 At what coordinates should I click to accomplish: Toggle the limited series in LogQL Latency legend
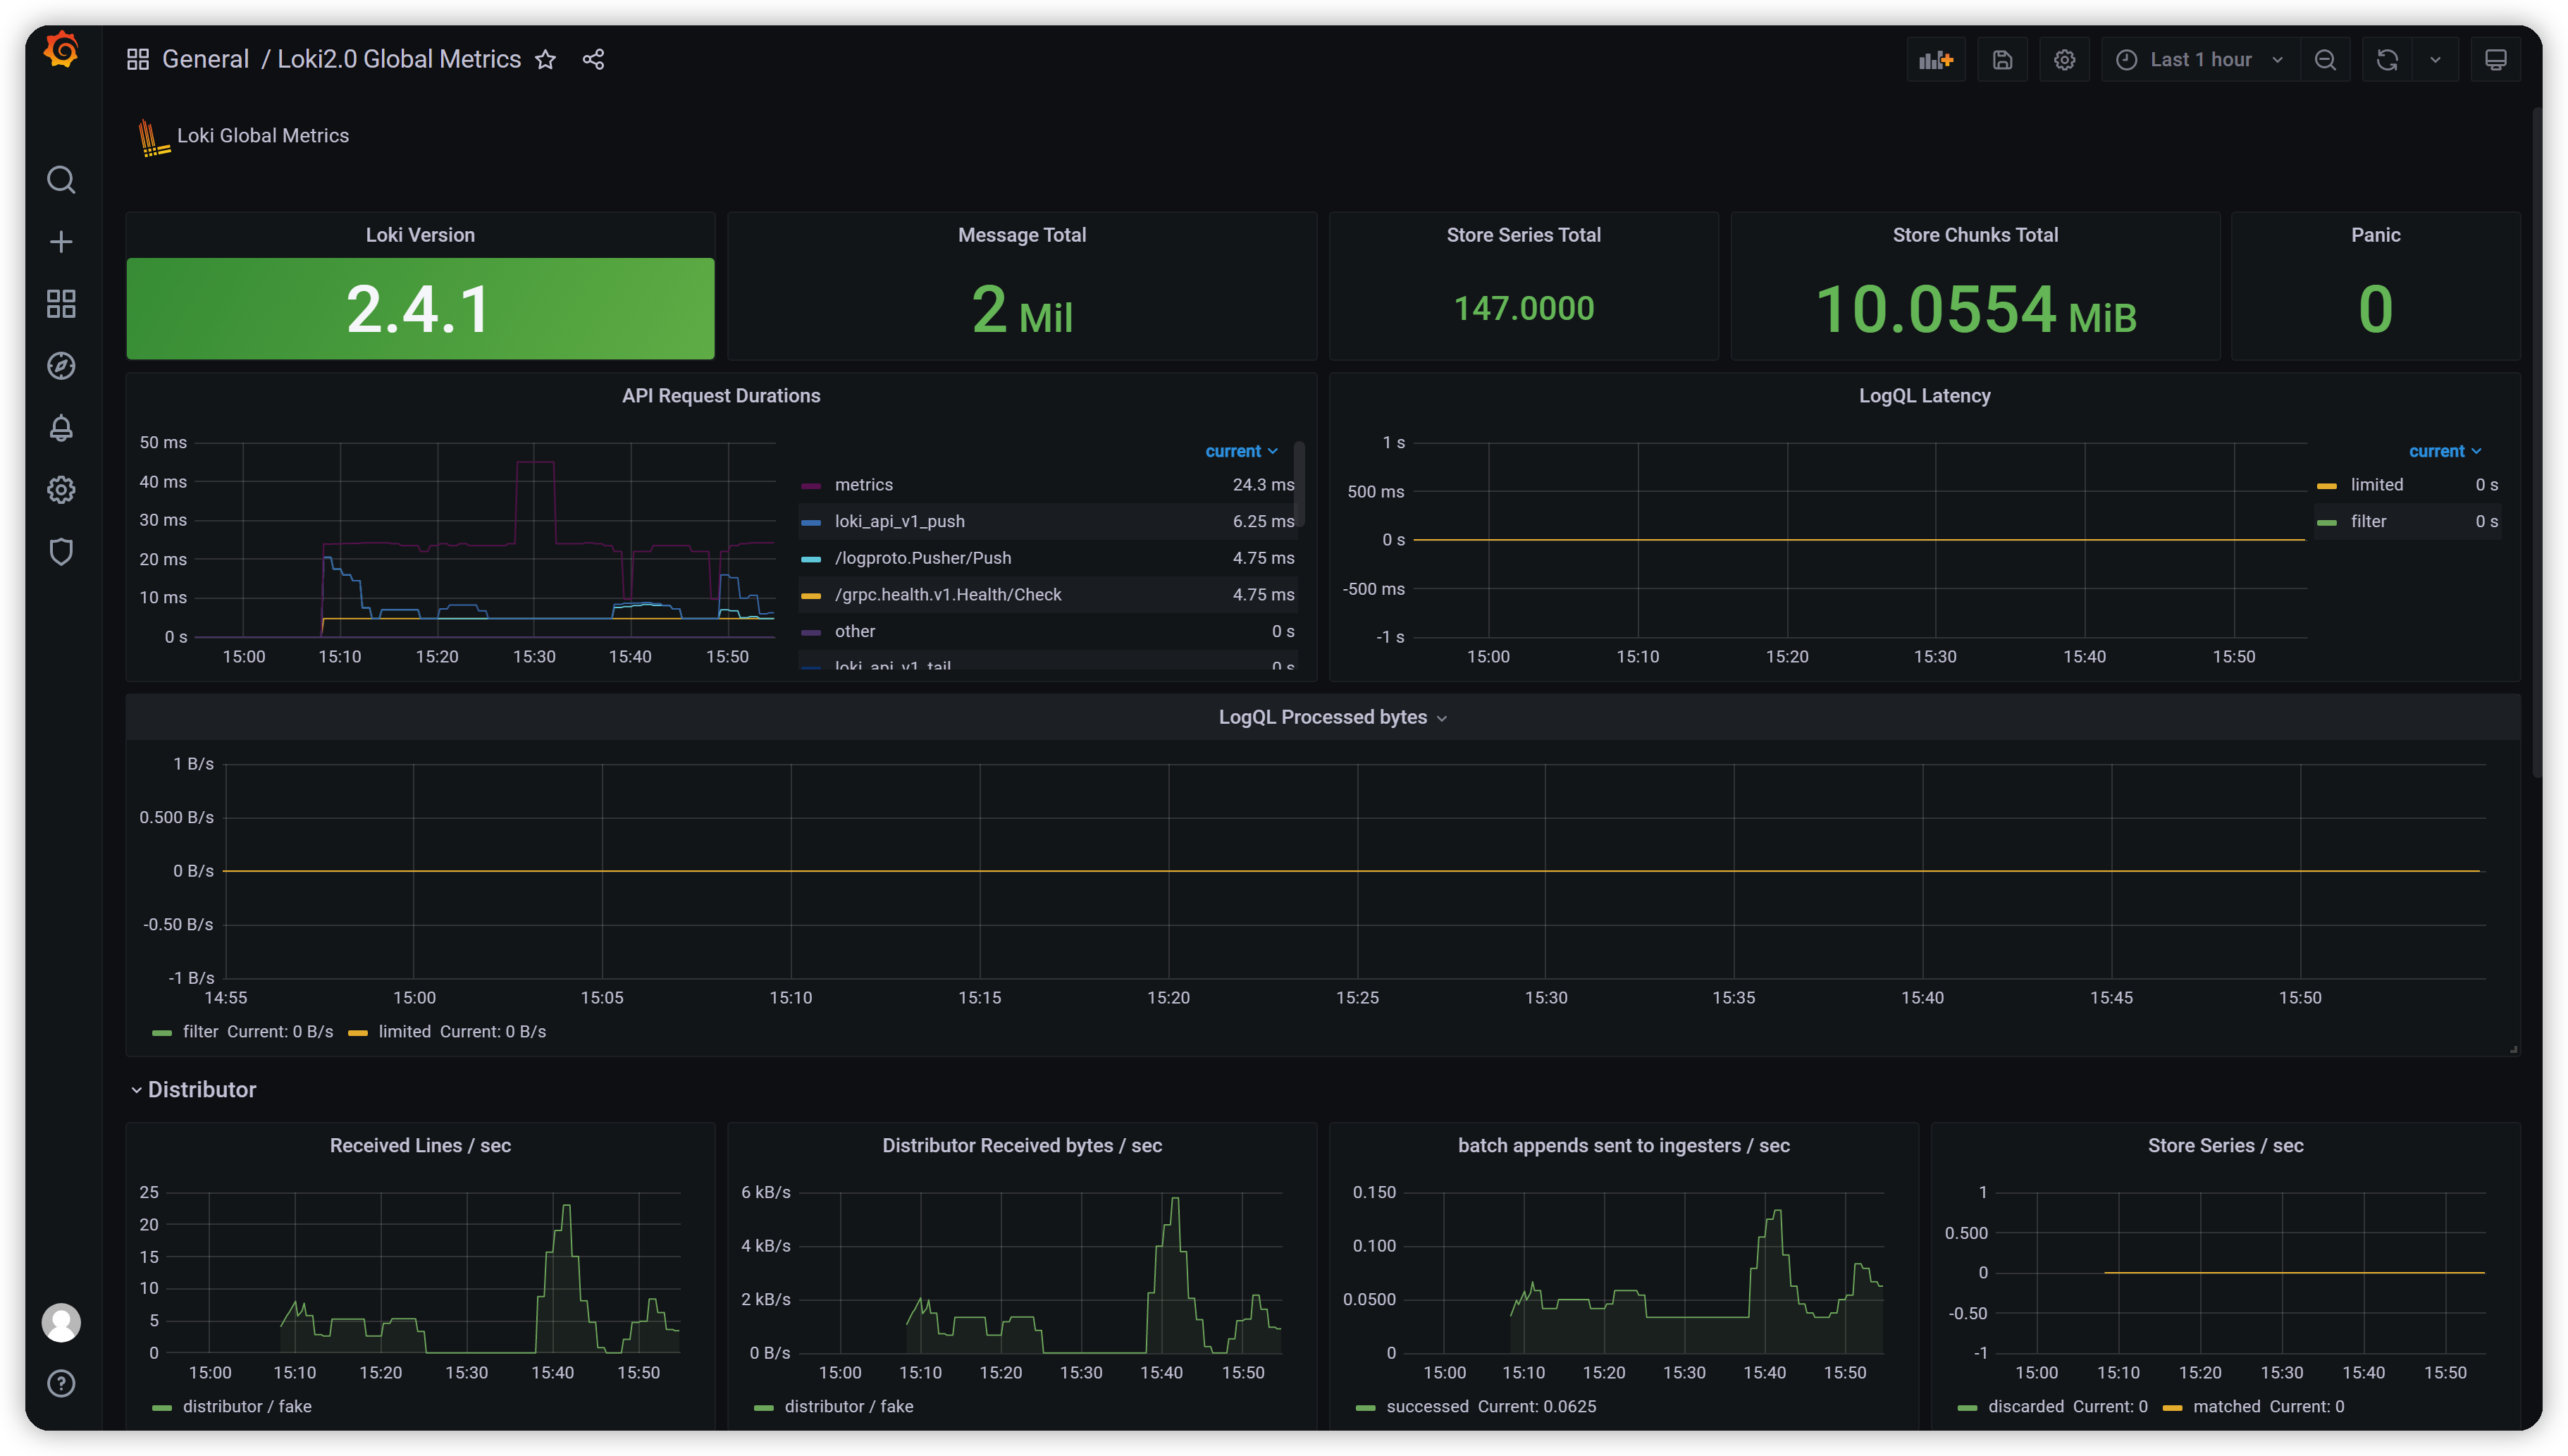[x=2376, y=485]
